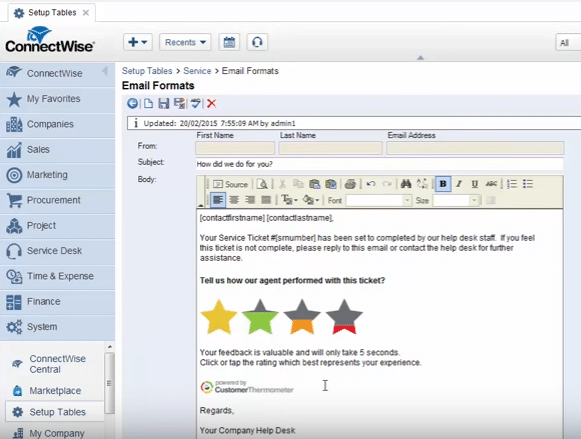The image size is (581, 439).
Task: Go to Setup Tables breadcrumb link
Action: coord(147,71)
